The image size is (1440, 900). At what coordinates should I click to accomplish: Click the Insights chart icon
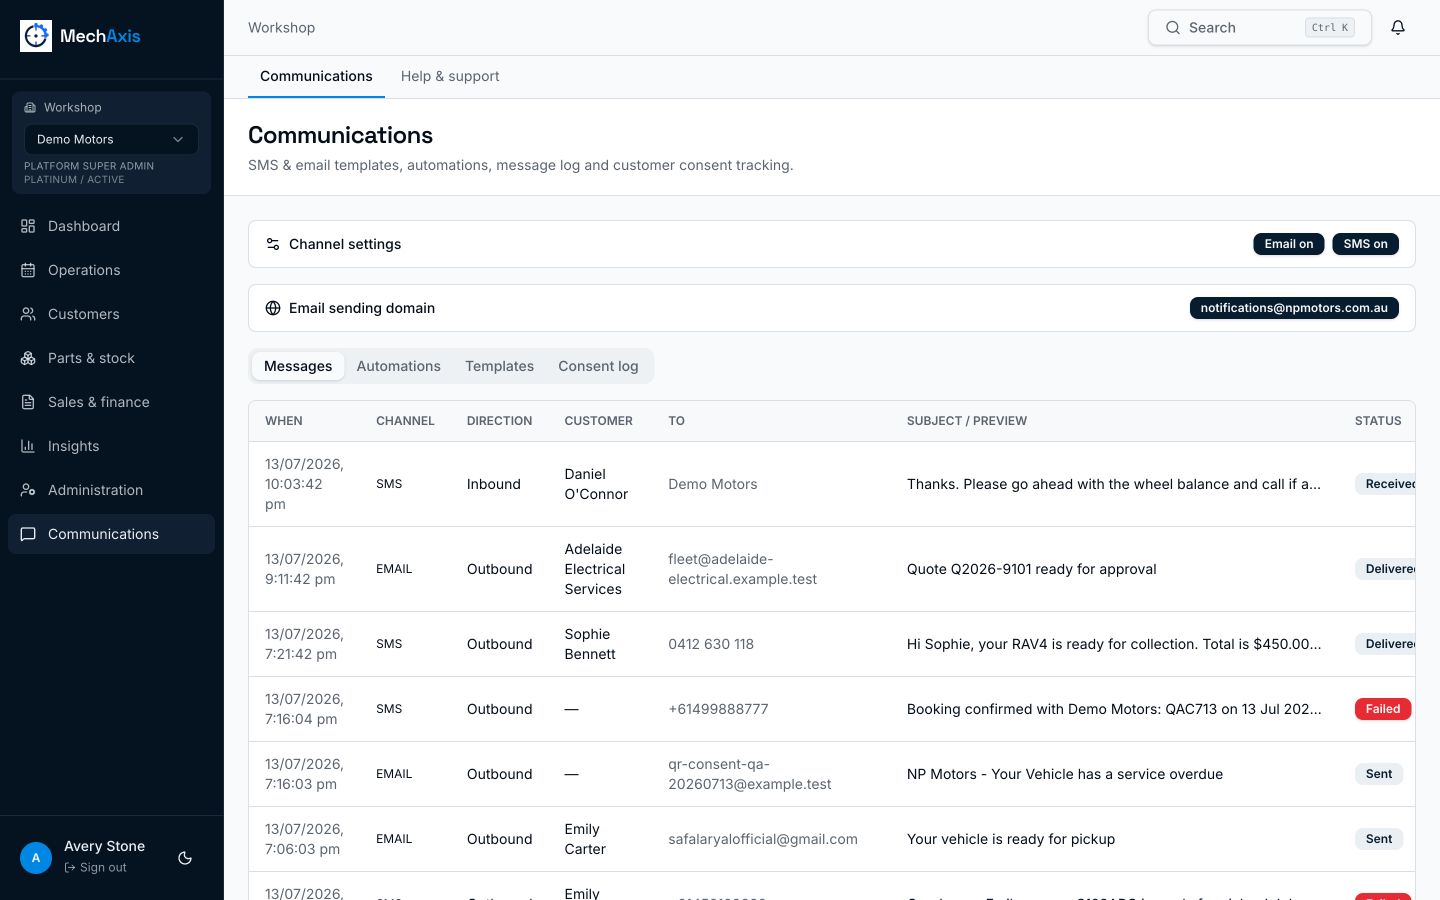click(x=28, y=446)
